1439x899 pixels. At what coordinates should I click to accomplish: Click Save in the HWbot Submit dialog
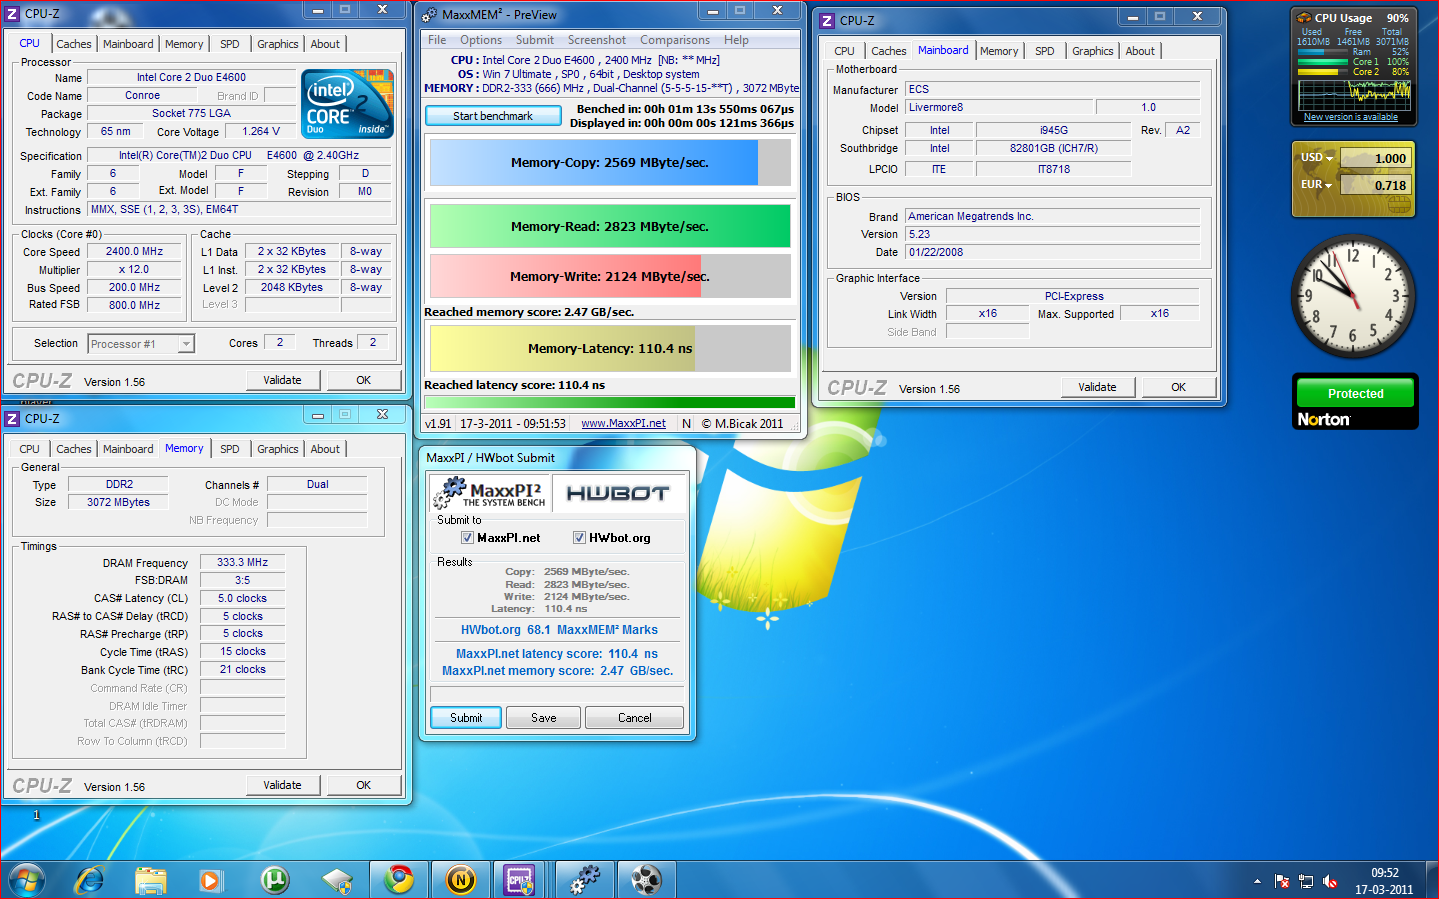pos(544,718)
